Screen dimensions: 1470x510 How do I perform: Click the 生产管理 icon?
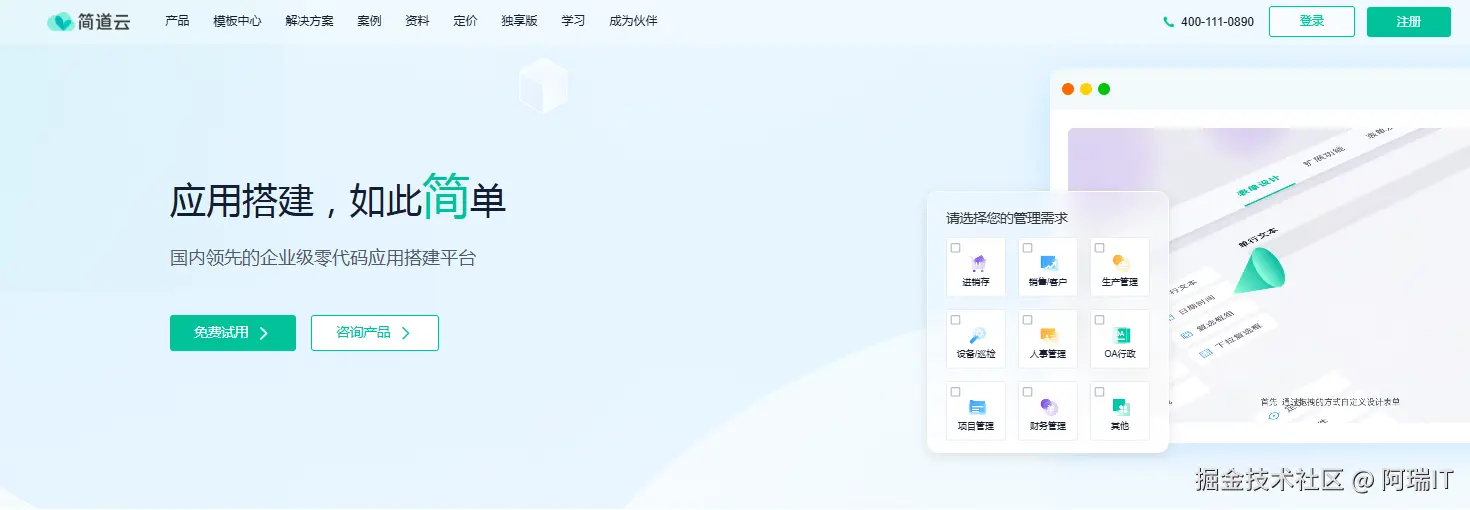(x=1121, y=263)
